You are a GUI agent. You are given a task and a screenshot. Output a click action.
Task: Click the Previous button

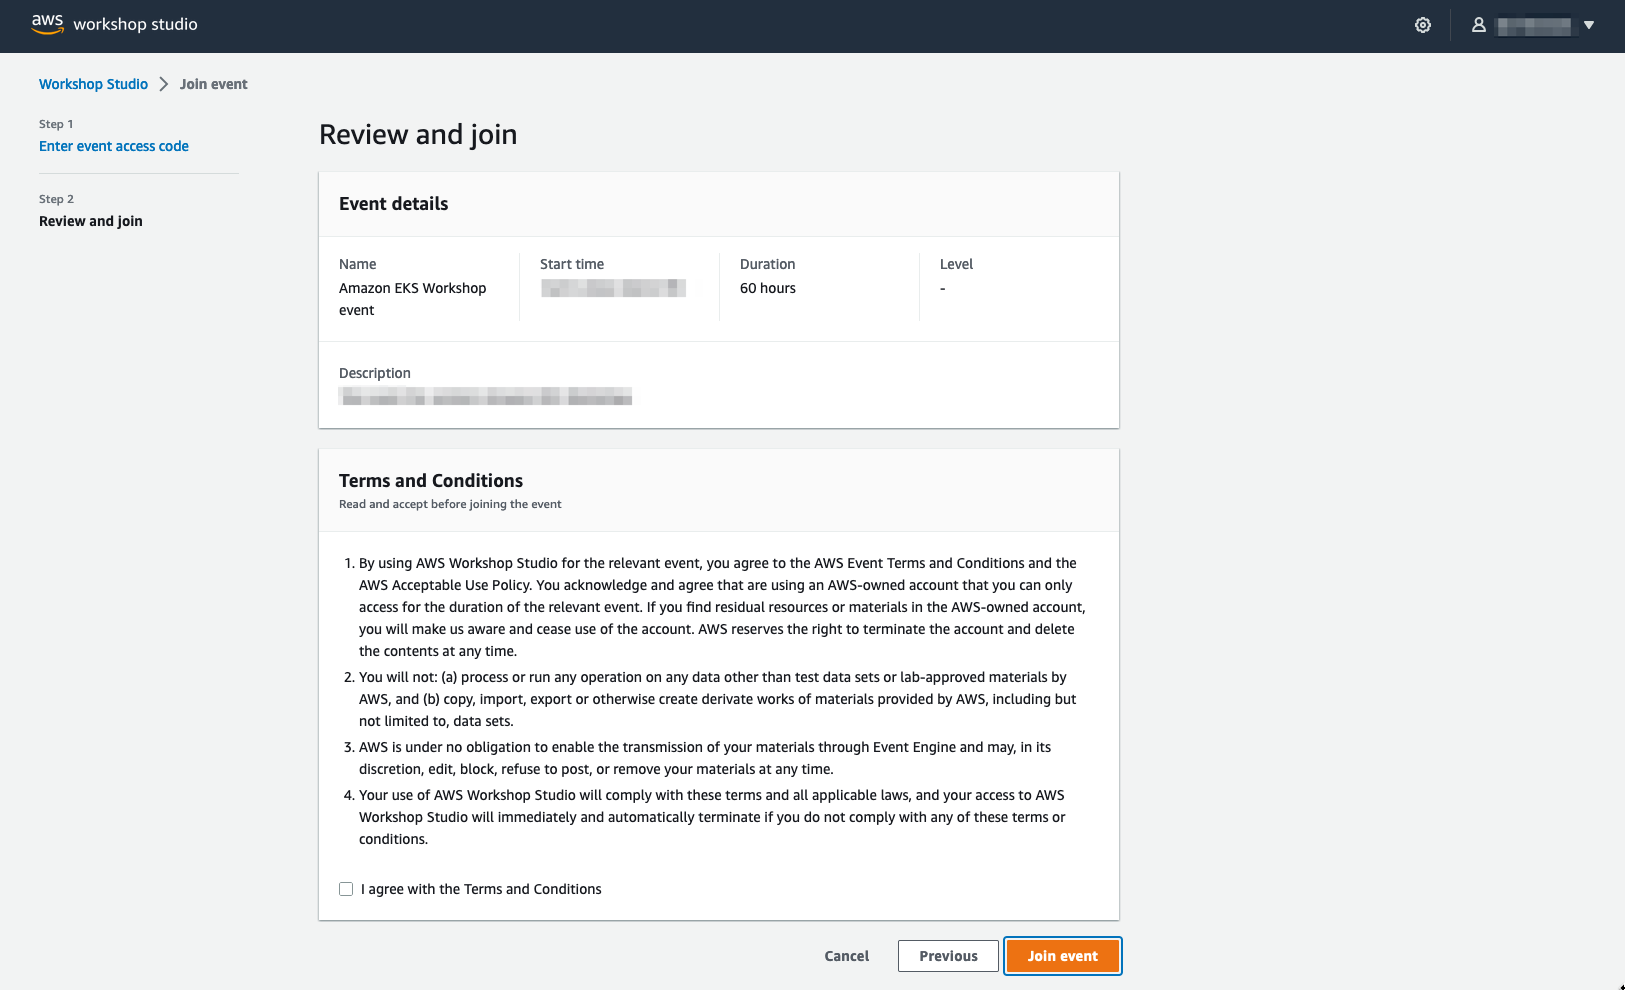pos(947,955)
